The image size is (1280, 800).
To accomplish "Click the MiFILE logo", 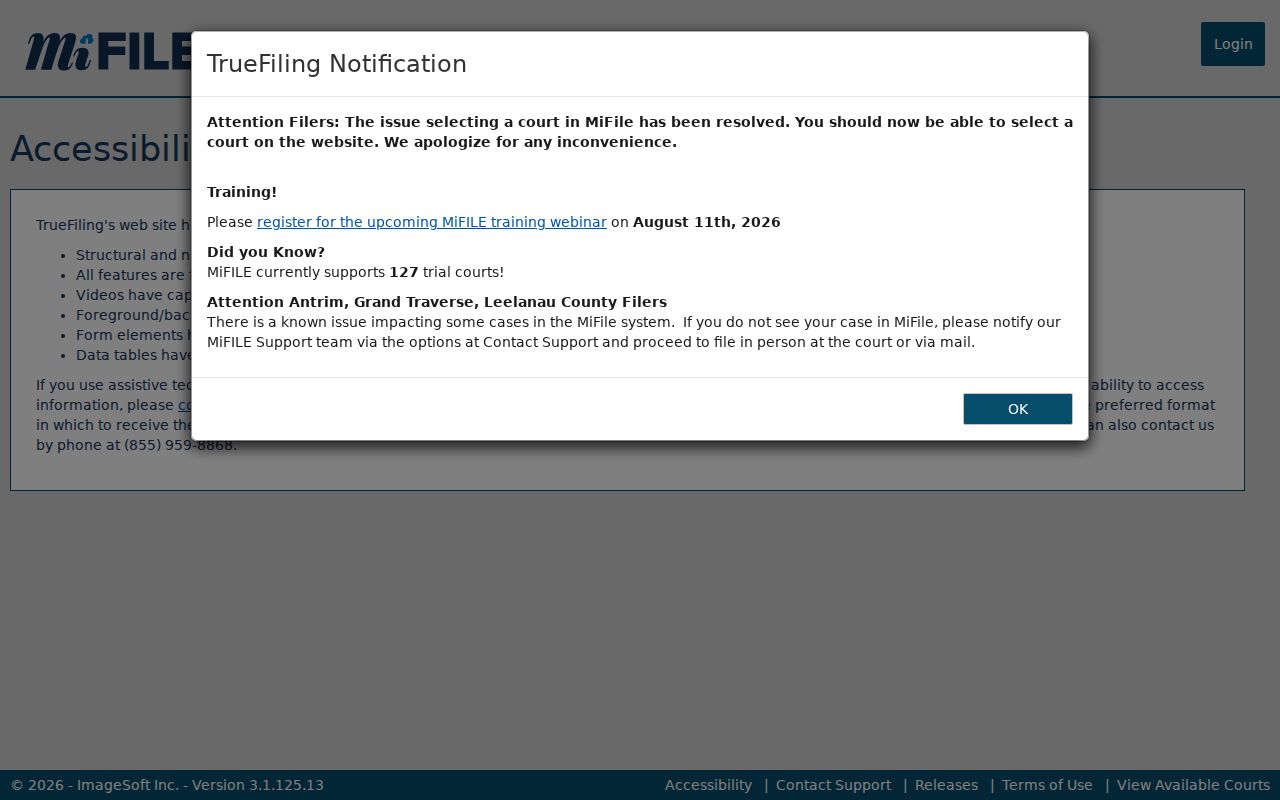I will click(108, 51).
